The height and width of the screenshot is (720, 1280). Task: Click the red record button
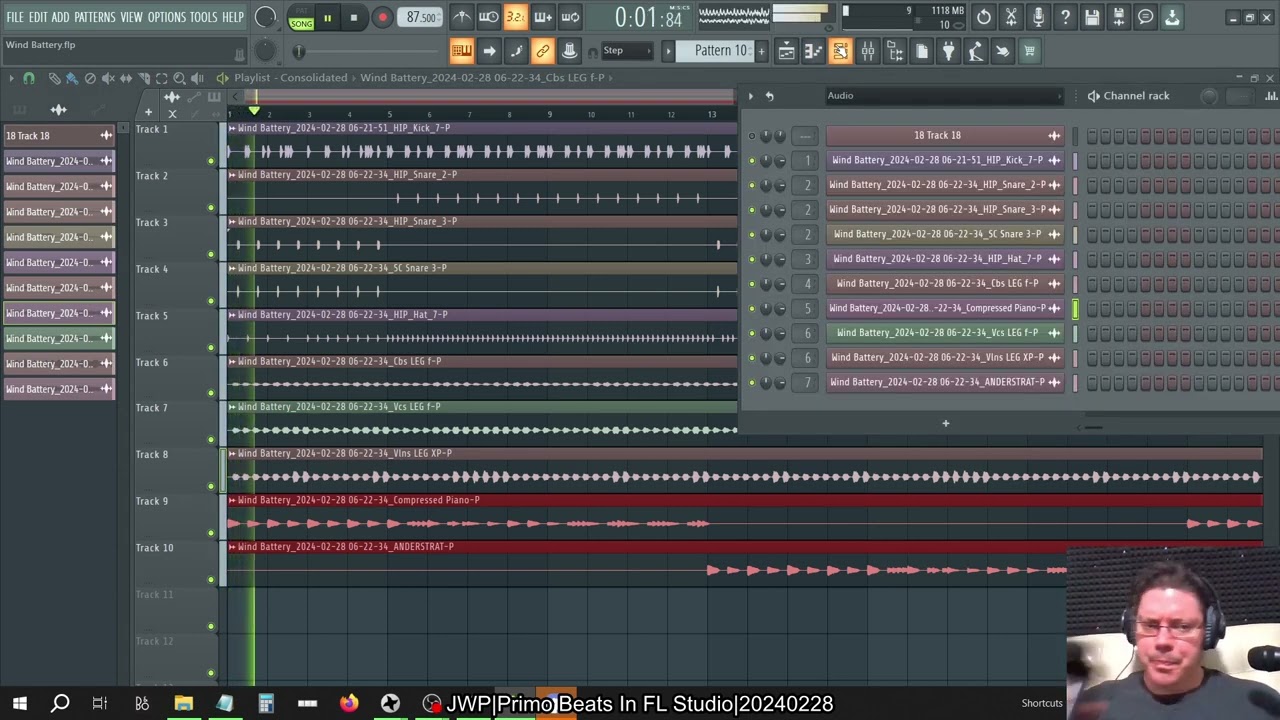[382, 18]
